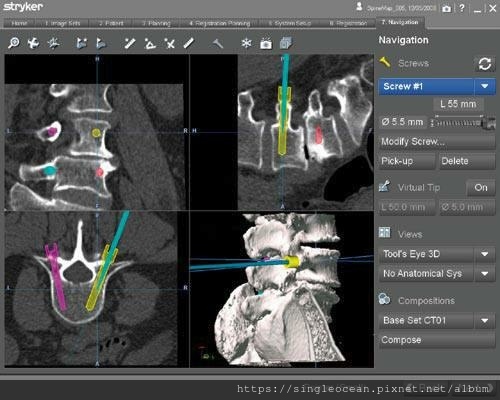Click the Compositions spheres icon
Image resolution: width=500 pixels, height=400 pixels.
click(x=384, y=299)
